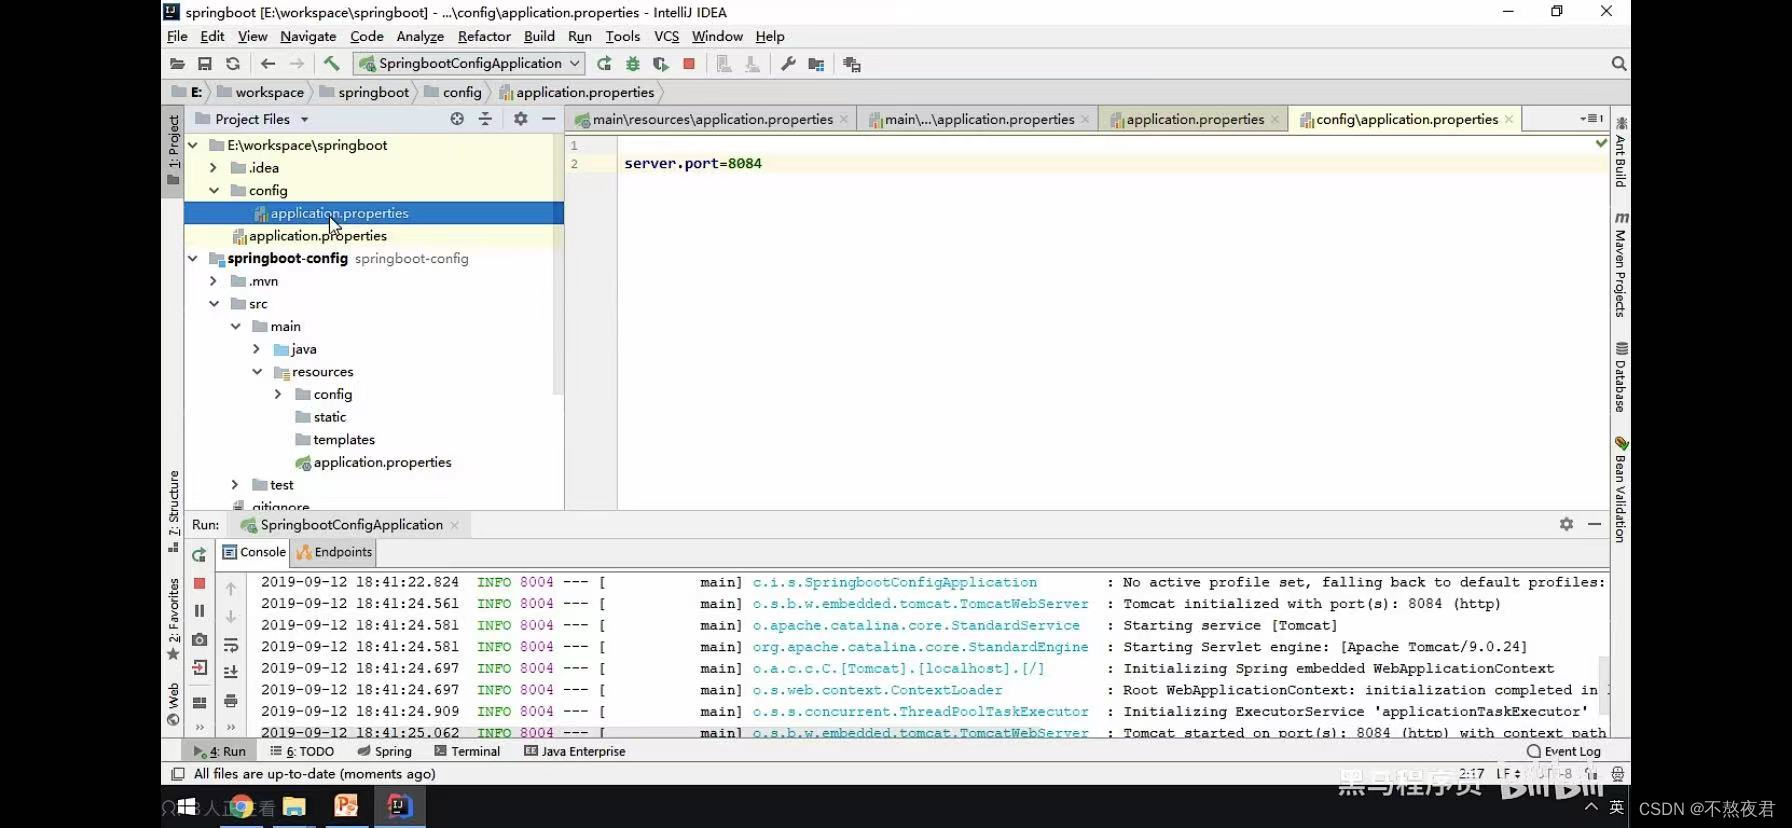
Task: Open the Maven Projects side panel
Action: (x=1620, y=265)
